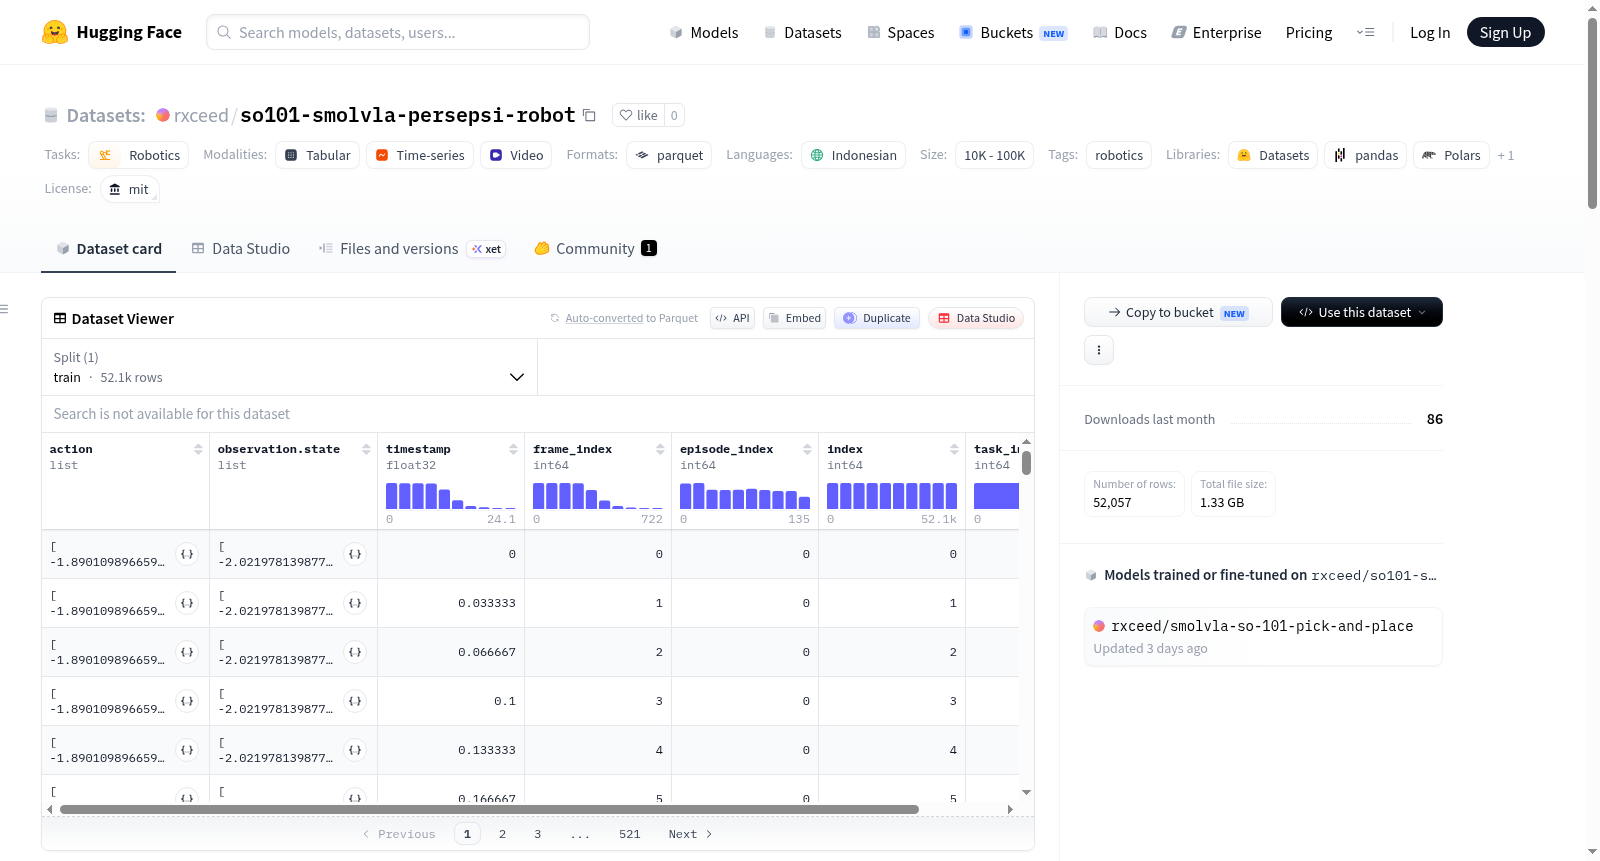
Task: Expand action JSON in timestamp 0.1 row
Action: [x=187, y=701]
